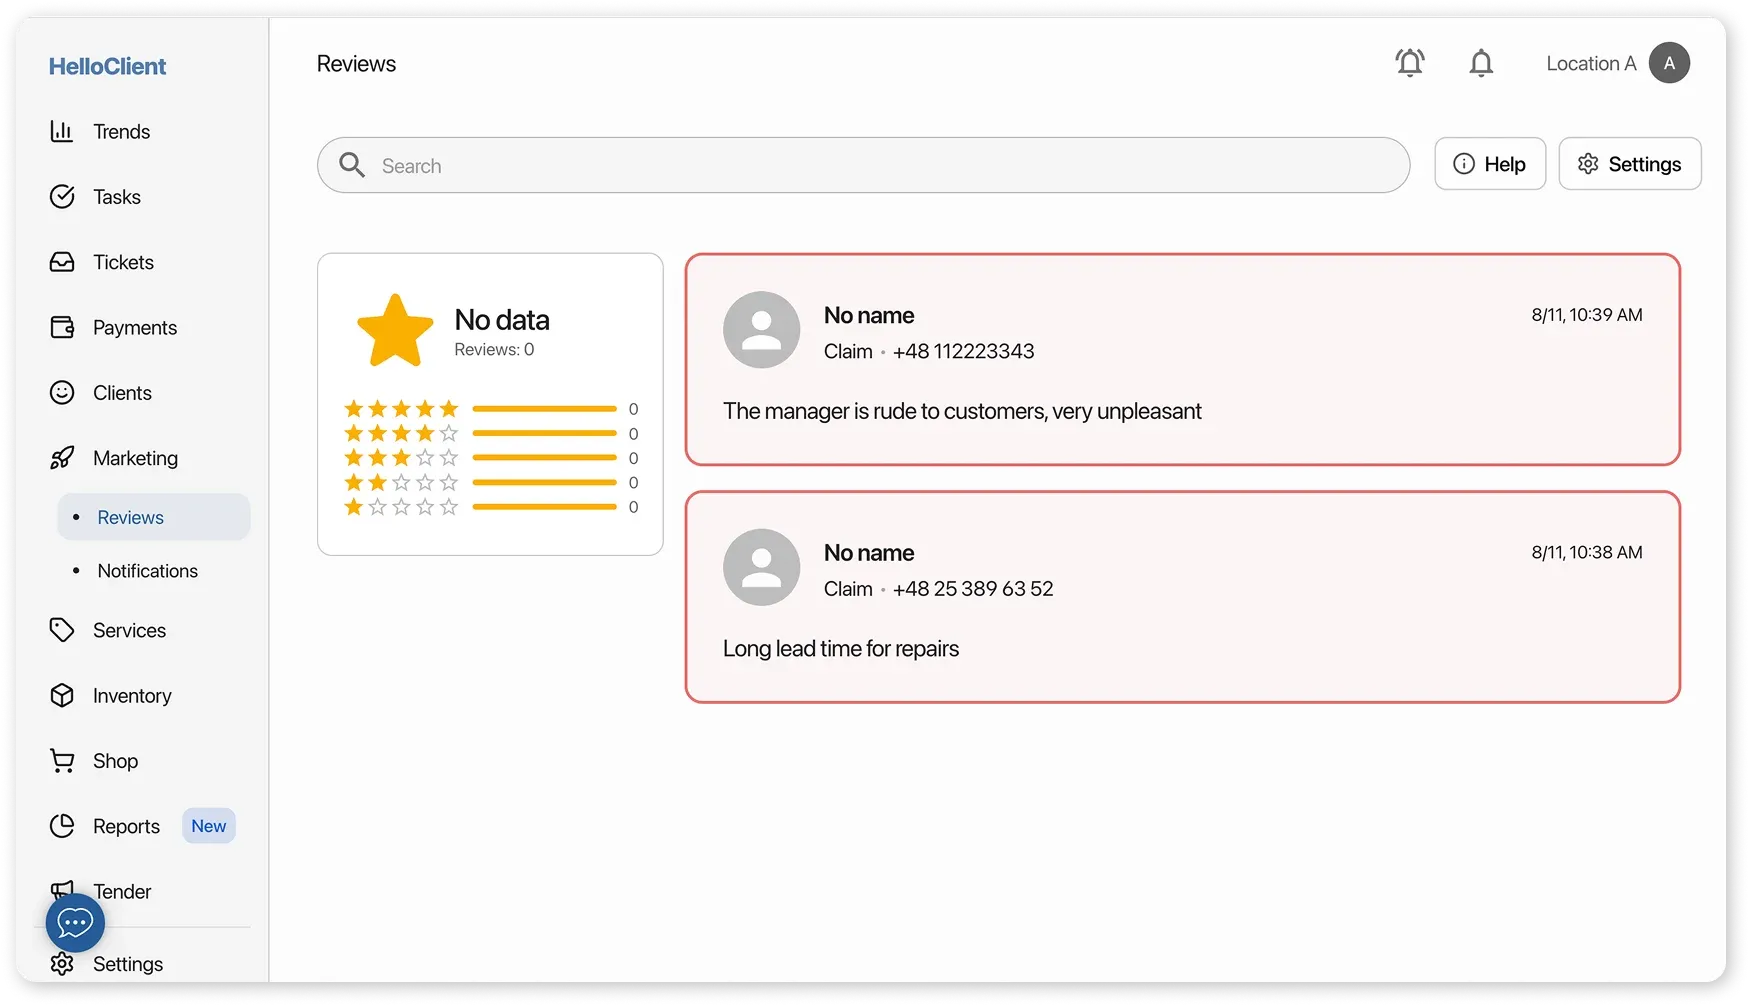The image size is (1750, 1006).
Task: Click the Clients smiley face icon
Action: pos(62,393)
